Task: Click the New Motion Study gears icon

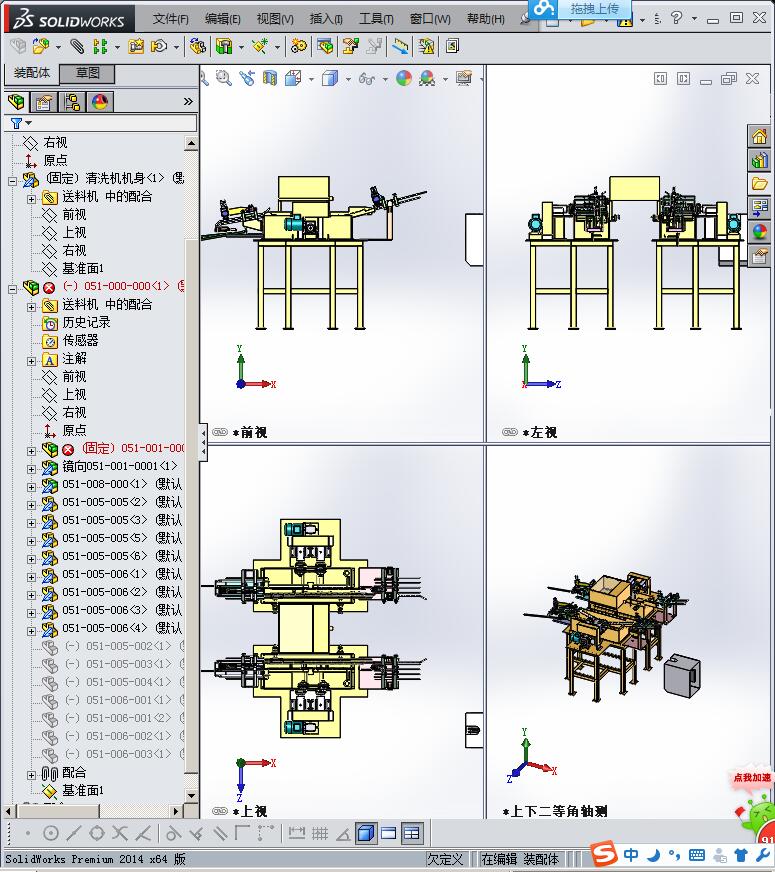Action: [x=299, y=46]
